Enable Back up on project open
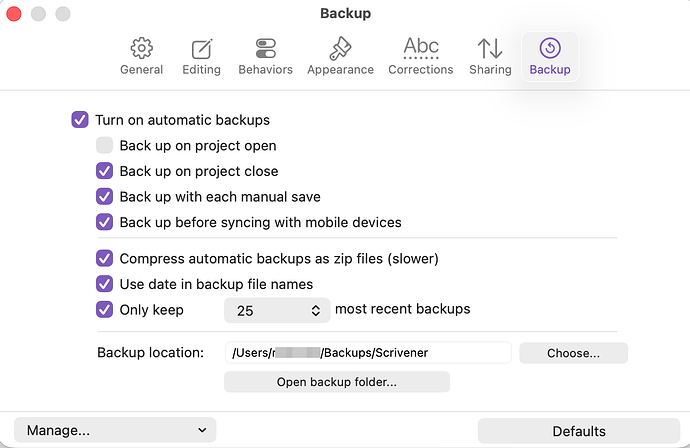 (104, 145)
